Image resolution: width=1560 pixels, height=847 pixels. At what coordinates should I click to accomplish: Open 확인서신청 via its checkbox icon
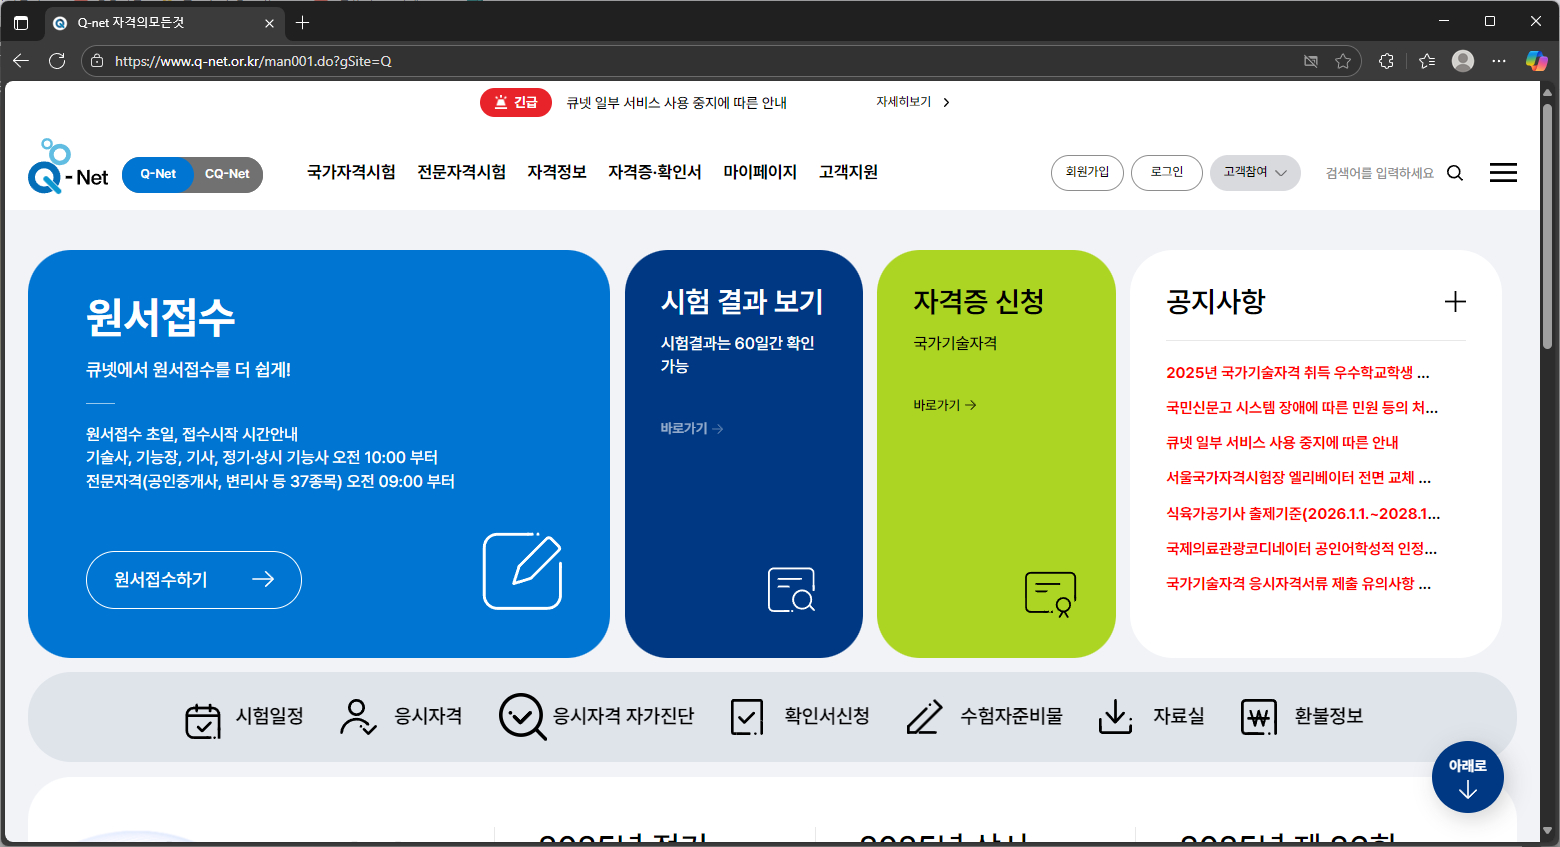click(746, 716)
